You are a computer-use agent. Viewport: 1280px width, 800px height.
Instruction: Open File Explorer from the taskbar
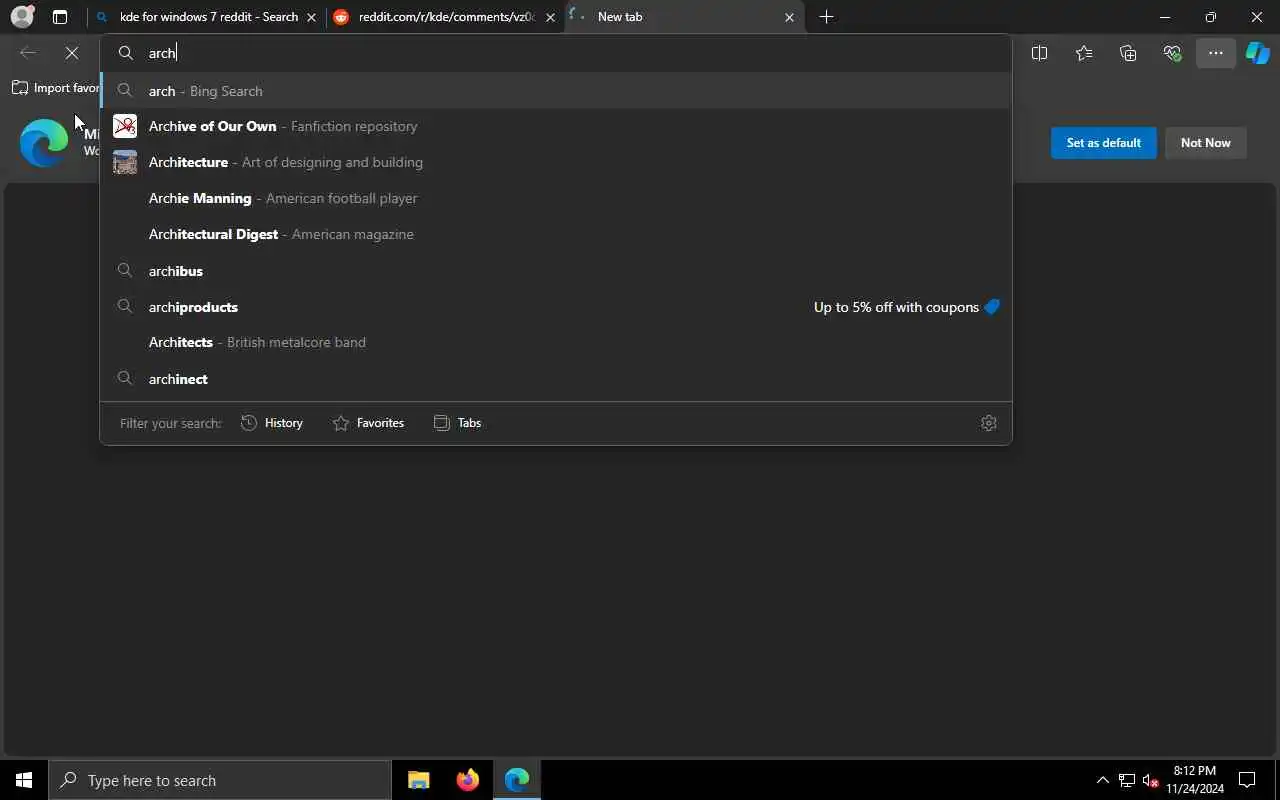click(x=419, y=780)
